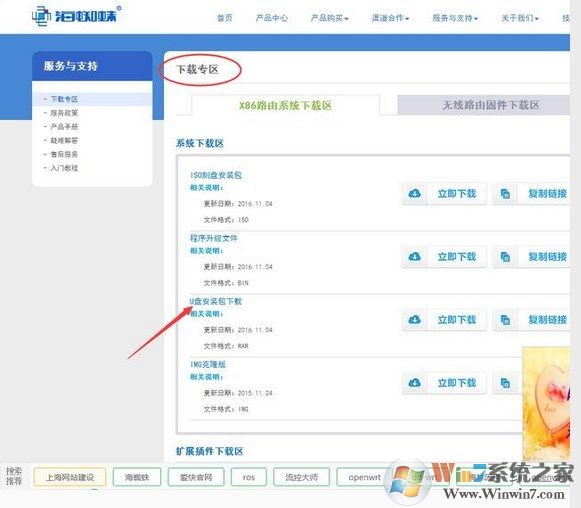This screenshot has height=508, width=581.
Task: Click the 扩展插件下载区 section heading
Action: point(209,451)
